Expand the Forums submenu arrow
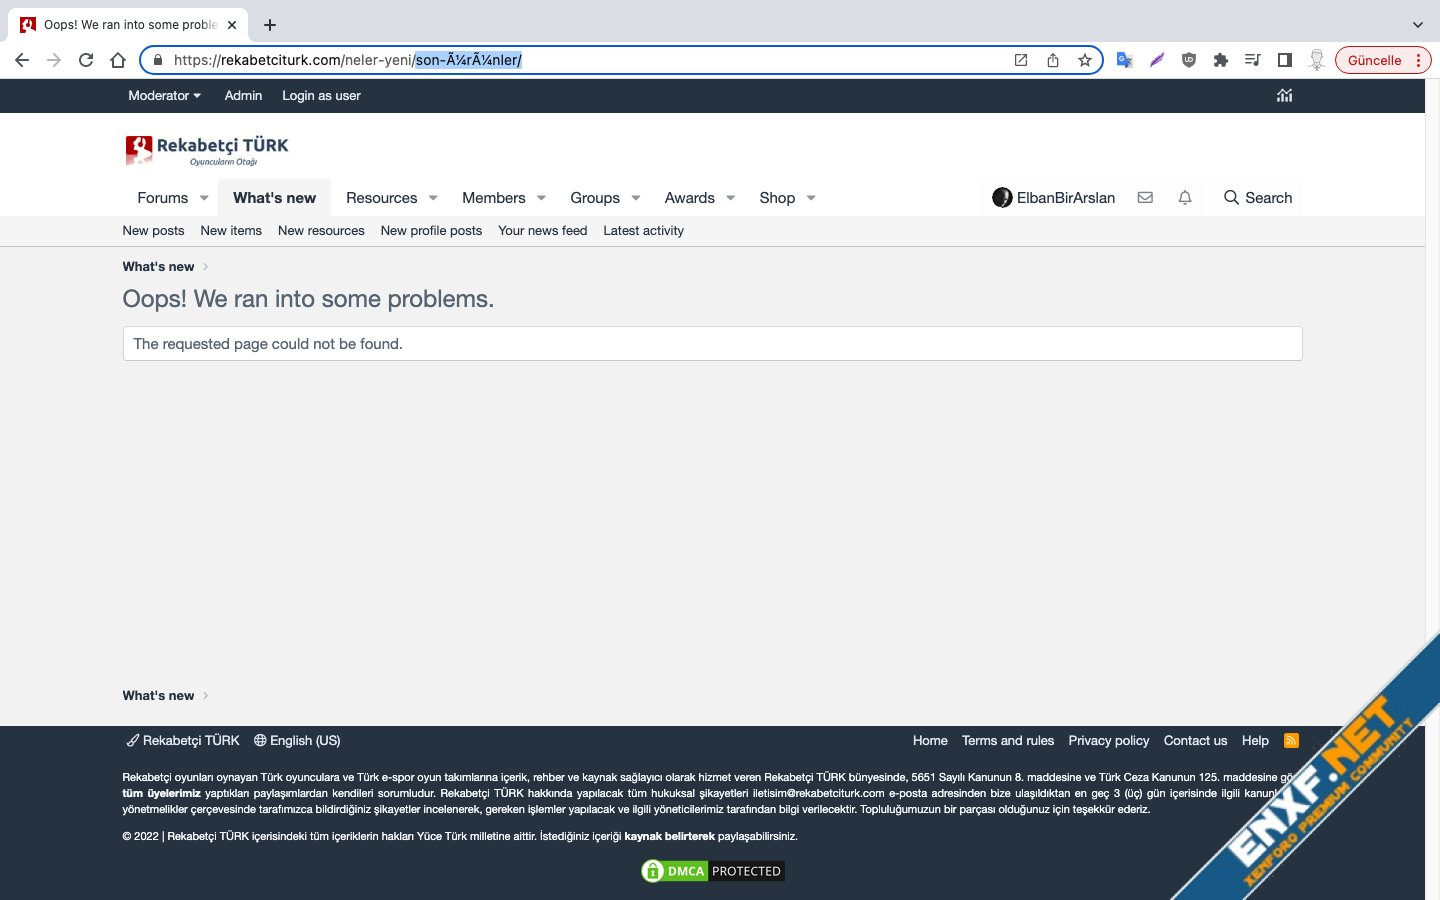1440x900 pixels. click(204, 198)
